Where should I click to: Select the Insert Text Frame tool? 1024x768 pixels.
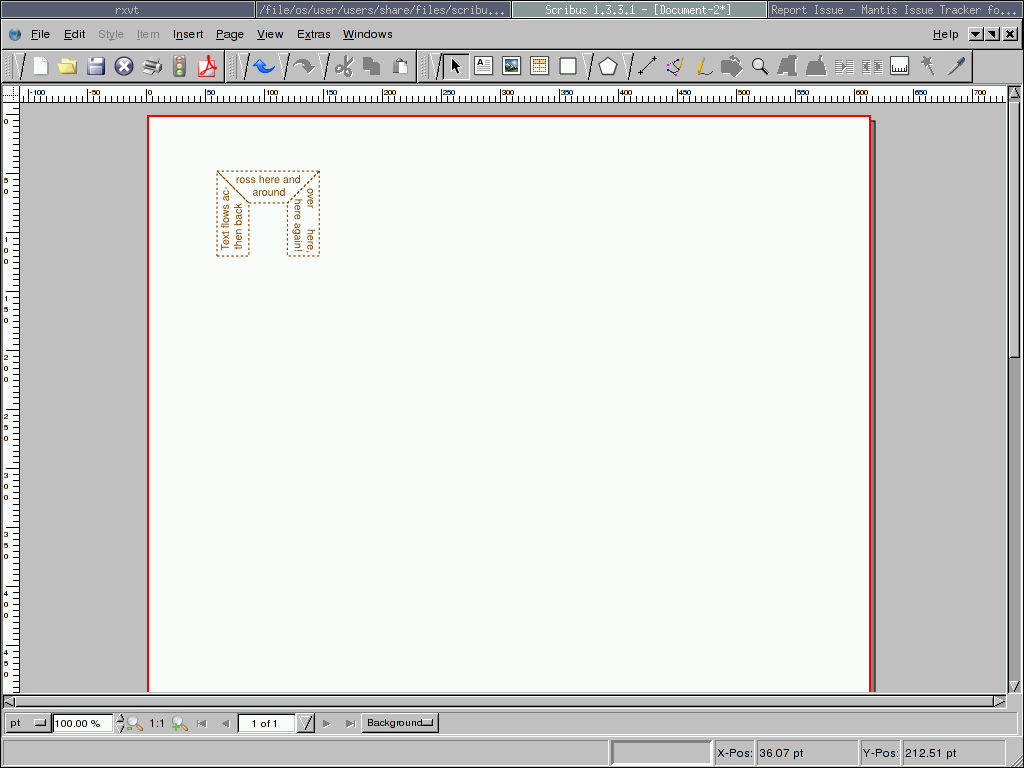pos(484,67)
